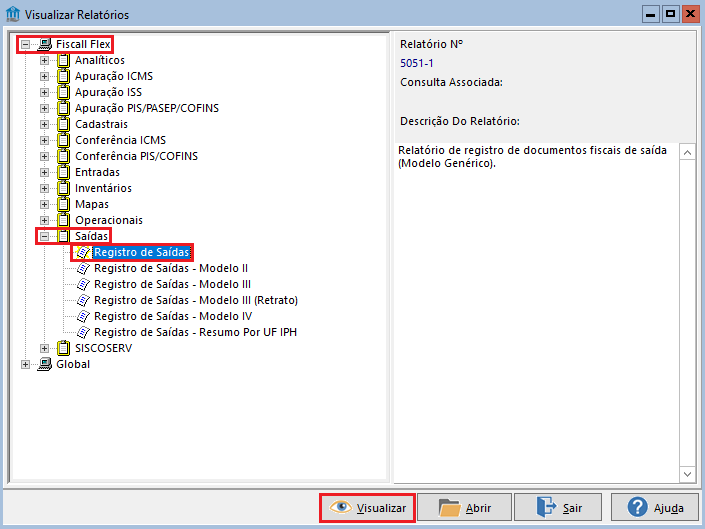Viewport: 705px width, 529px height.
Task: Click the Modelo III report icon
Action: pos(83,285)
